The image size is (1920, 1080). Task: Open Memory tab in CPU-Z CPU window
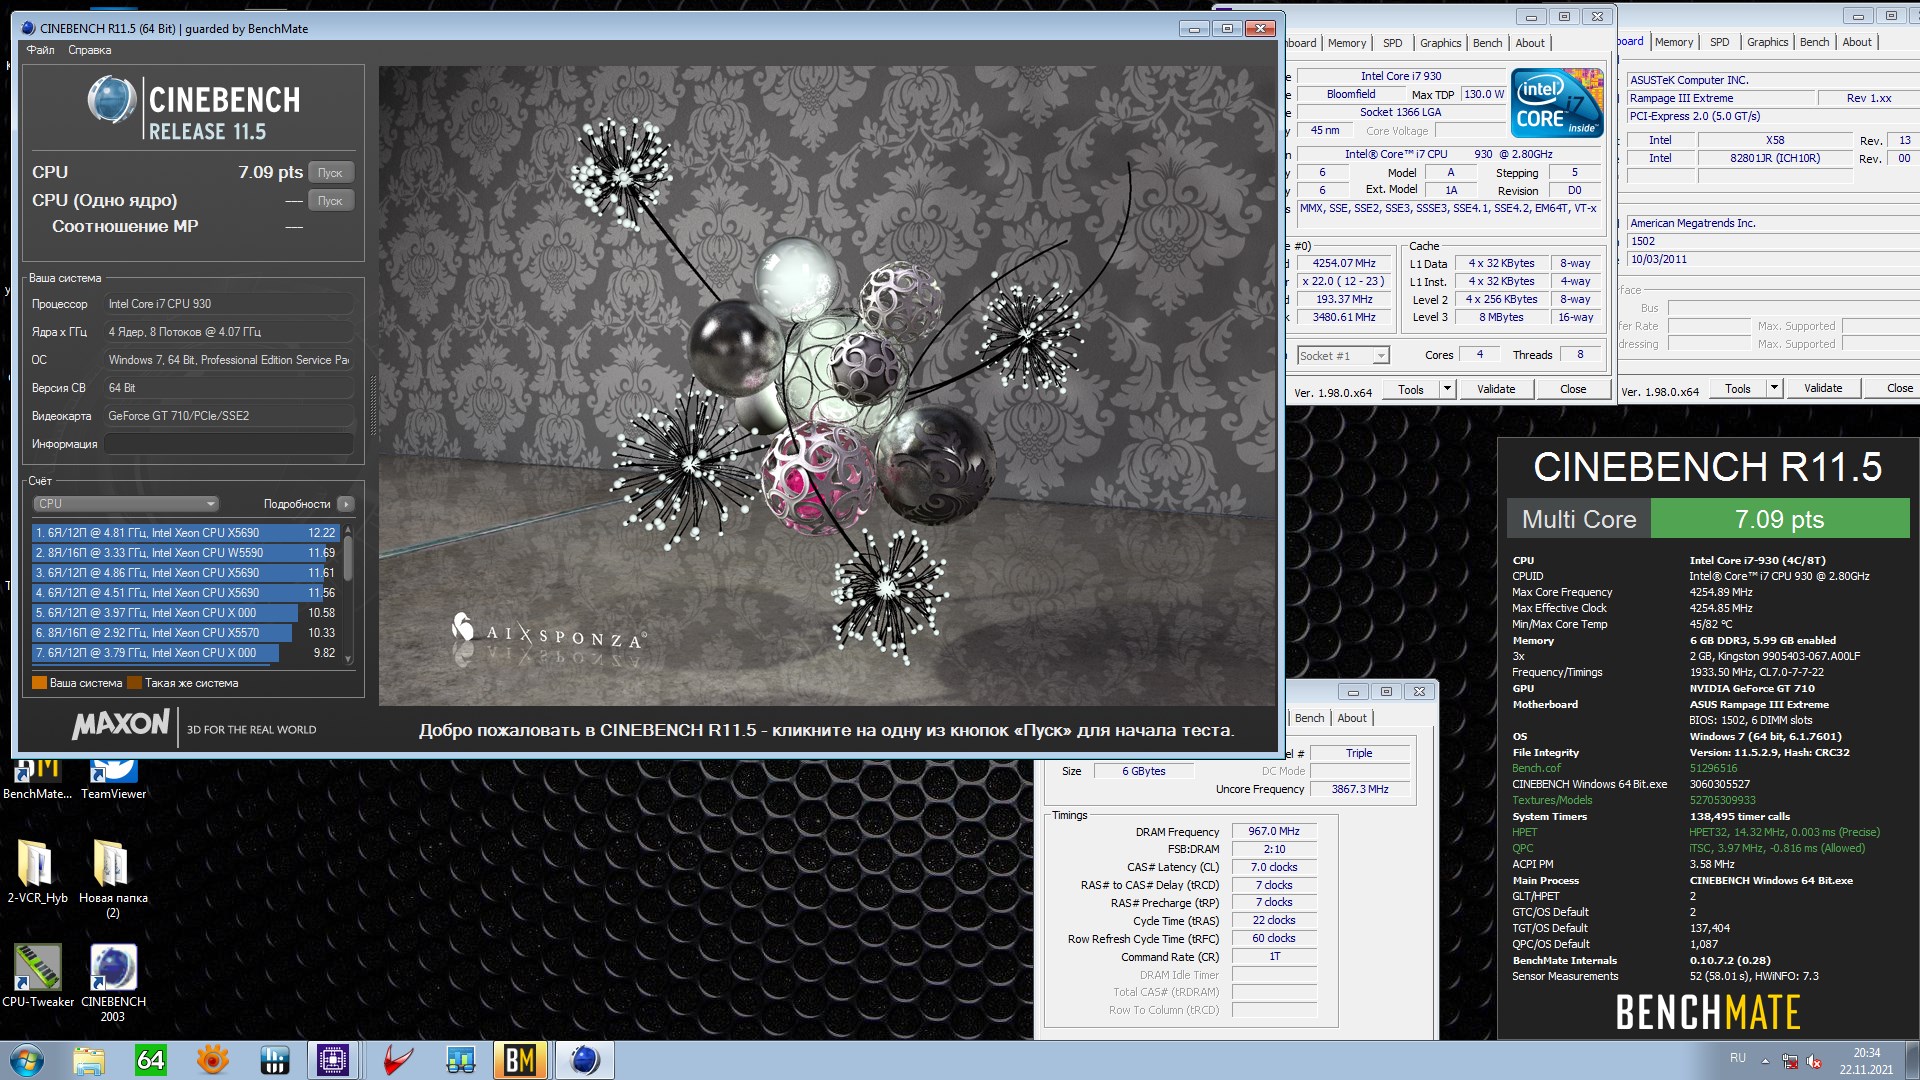tap(1347, 43)
